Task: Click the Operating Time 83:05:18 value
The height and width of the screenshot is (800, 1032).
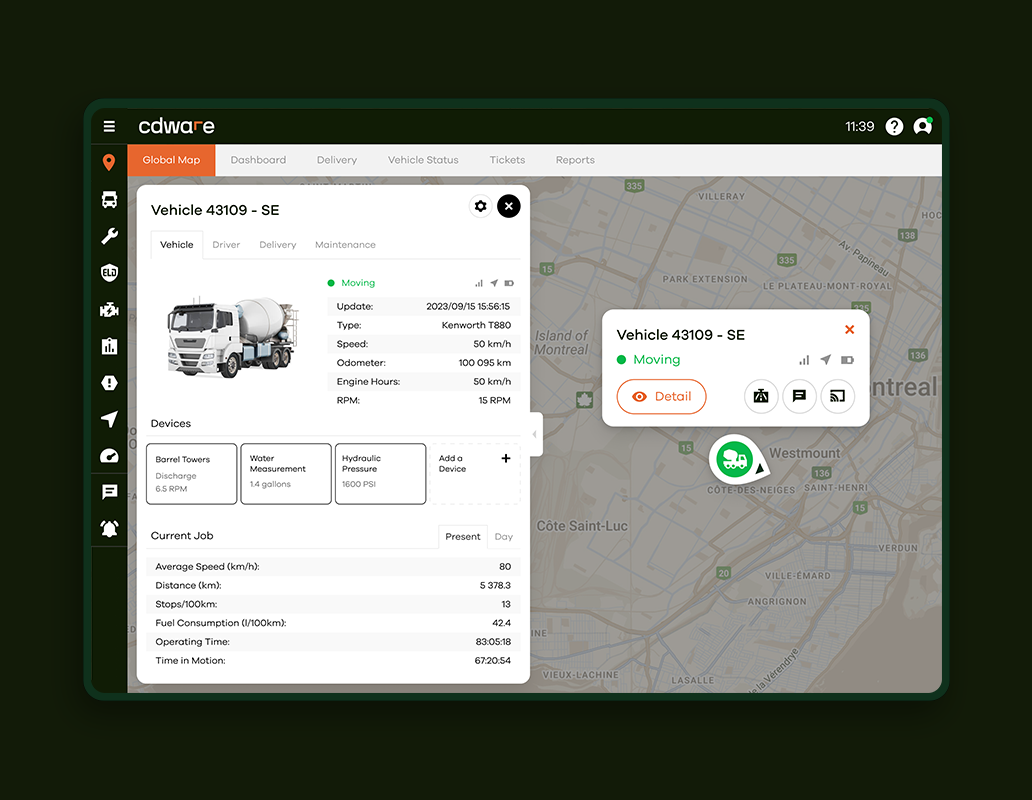Action: (x=493, y=642)
